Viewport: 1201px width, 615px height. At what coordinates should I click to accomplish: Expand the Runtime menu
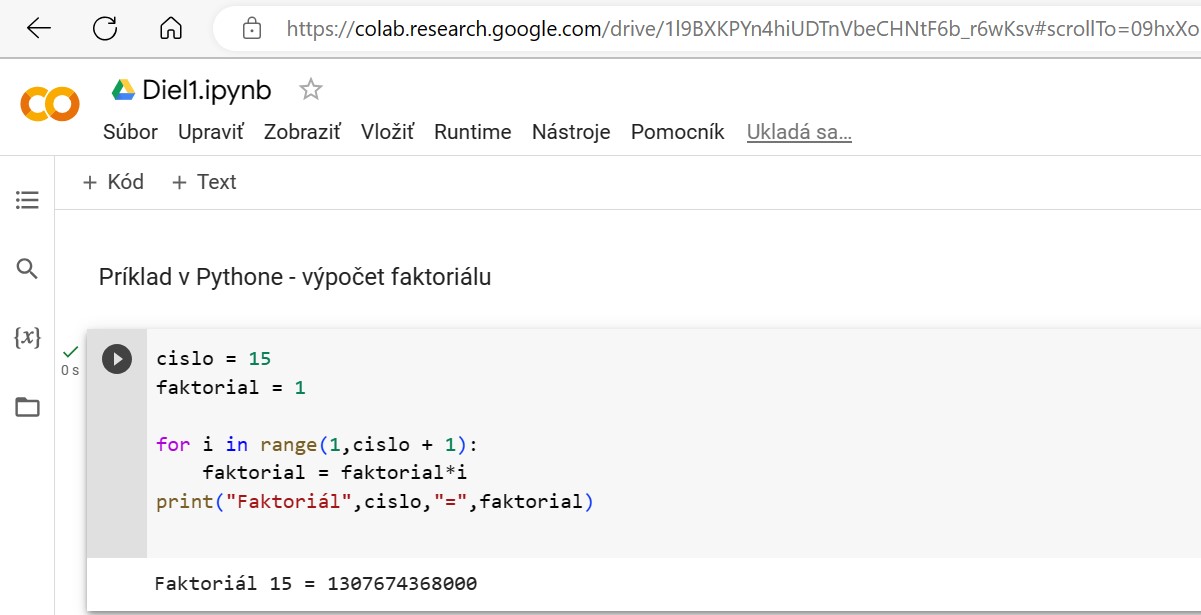pyautogui.click(x=472, y=132)
